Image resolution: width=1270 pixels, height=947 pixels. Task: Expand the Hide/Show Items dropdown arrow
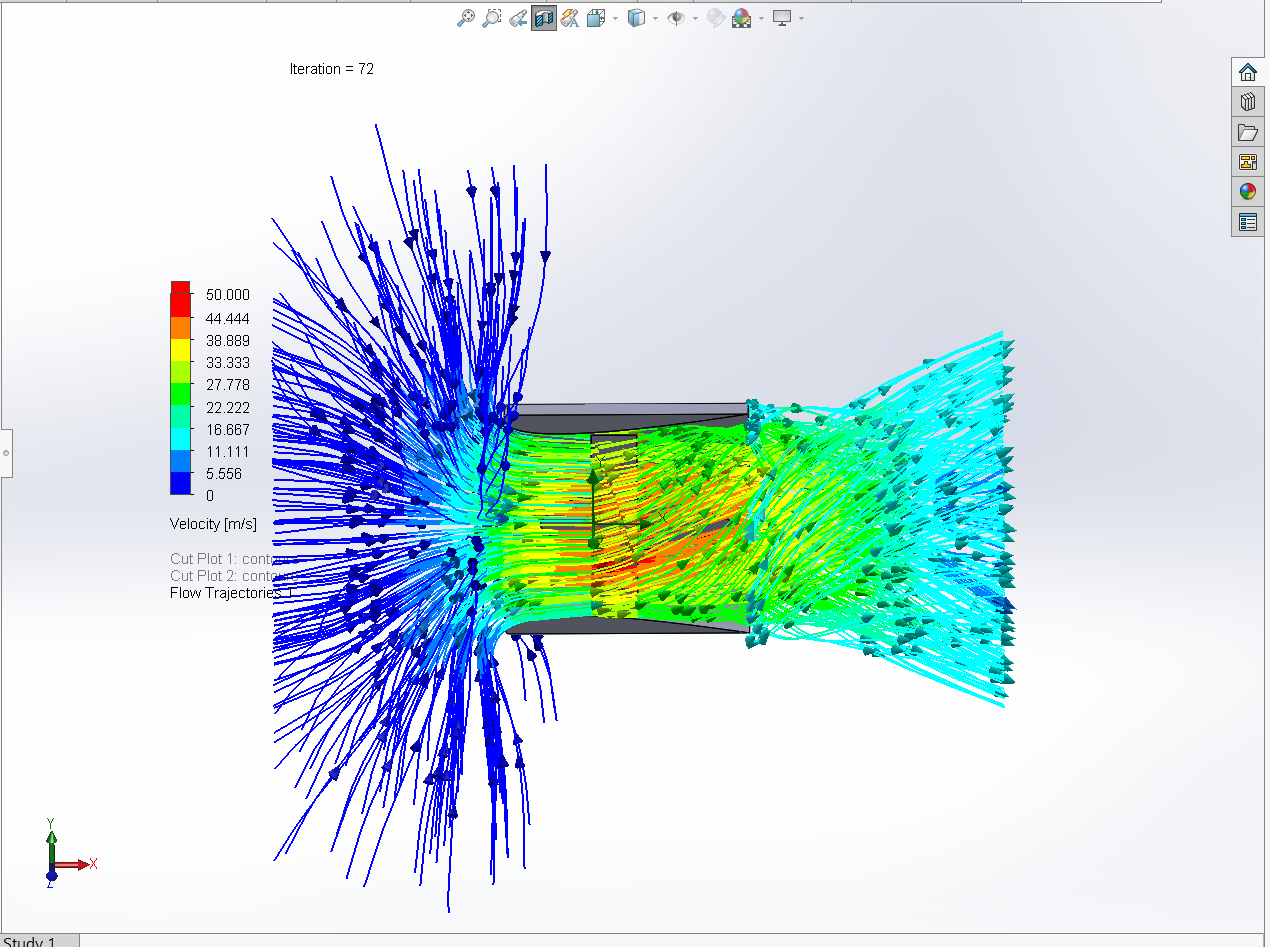695,18
